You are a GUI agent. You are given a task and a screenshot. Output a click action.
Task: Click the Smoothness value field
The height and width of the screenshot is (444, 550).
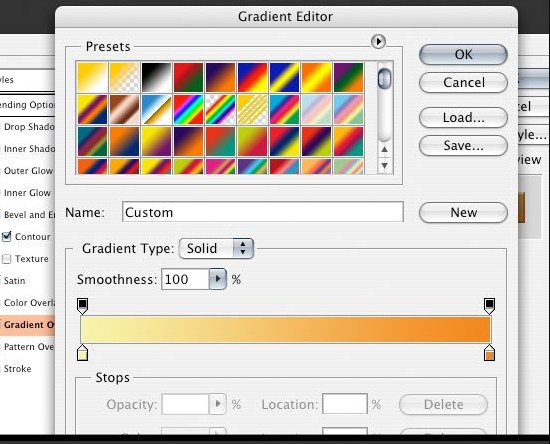tap(185, 279)
